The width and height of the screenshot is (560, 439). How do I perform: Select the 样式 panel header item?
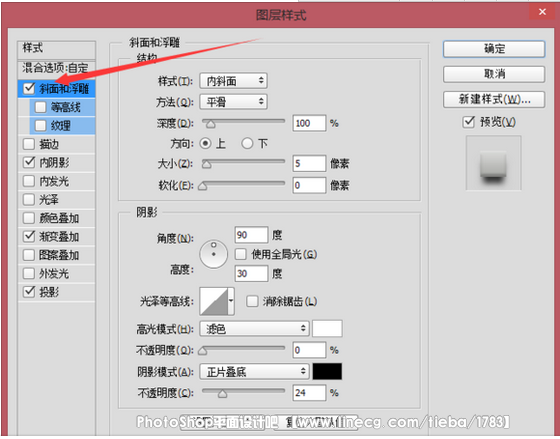click(57, 50)
